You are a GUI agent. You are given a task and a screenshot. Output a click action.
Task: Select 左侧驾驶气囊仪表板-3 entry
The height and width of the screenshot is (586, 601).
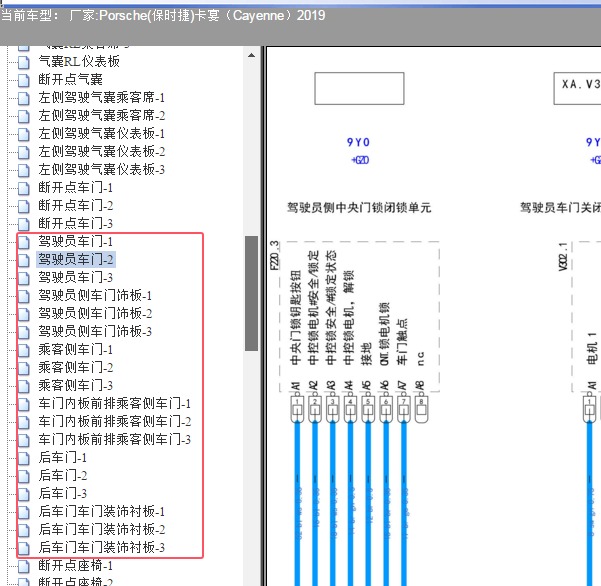tap(101, 169)
